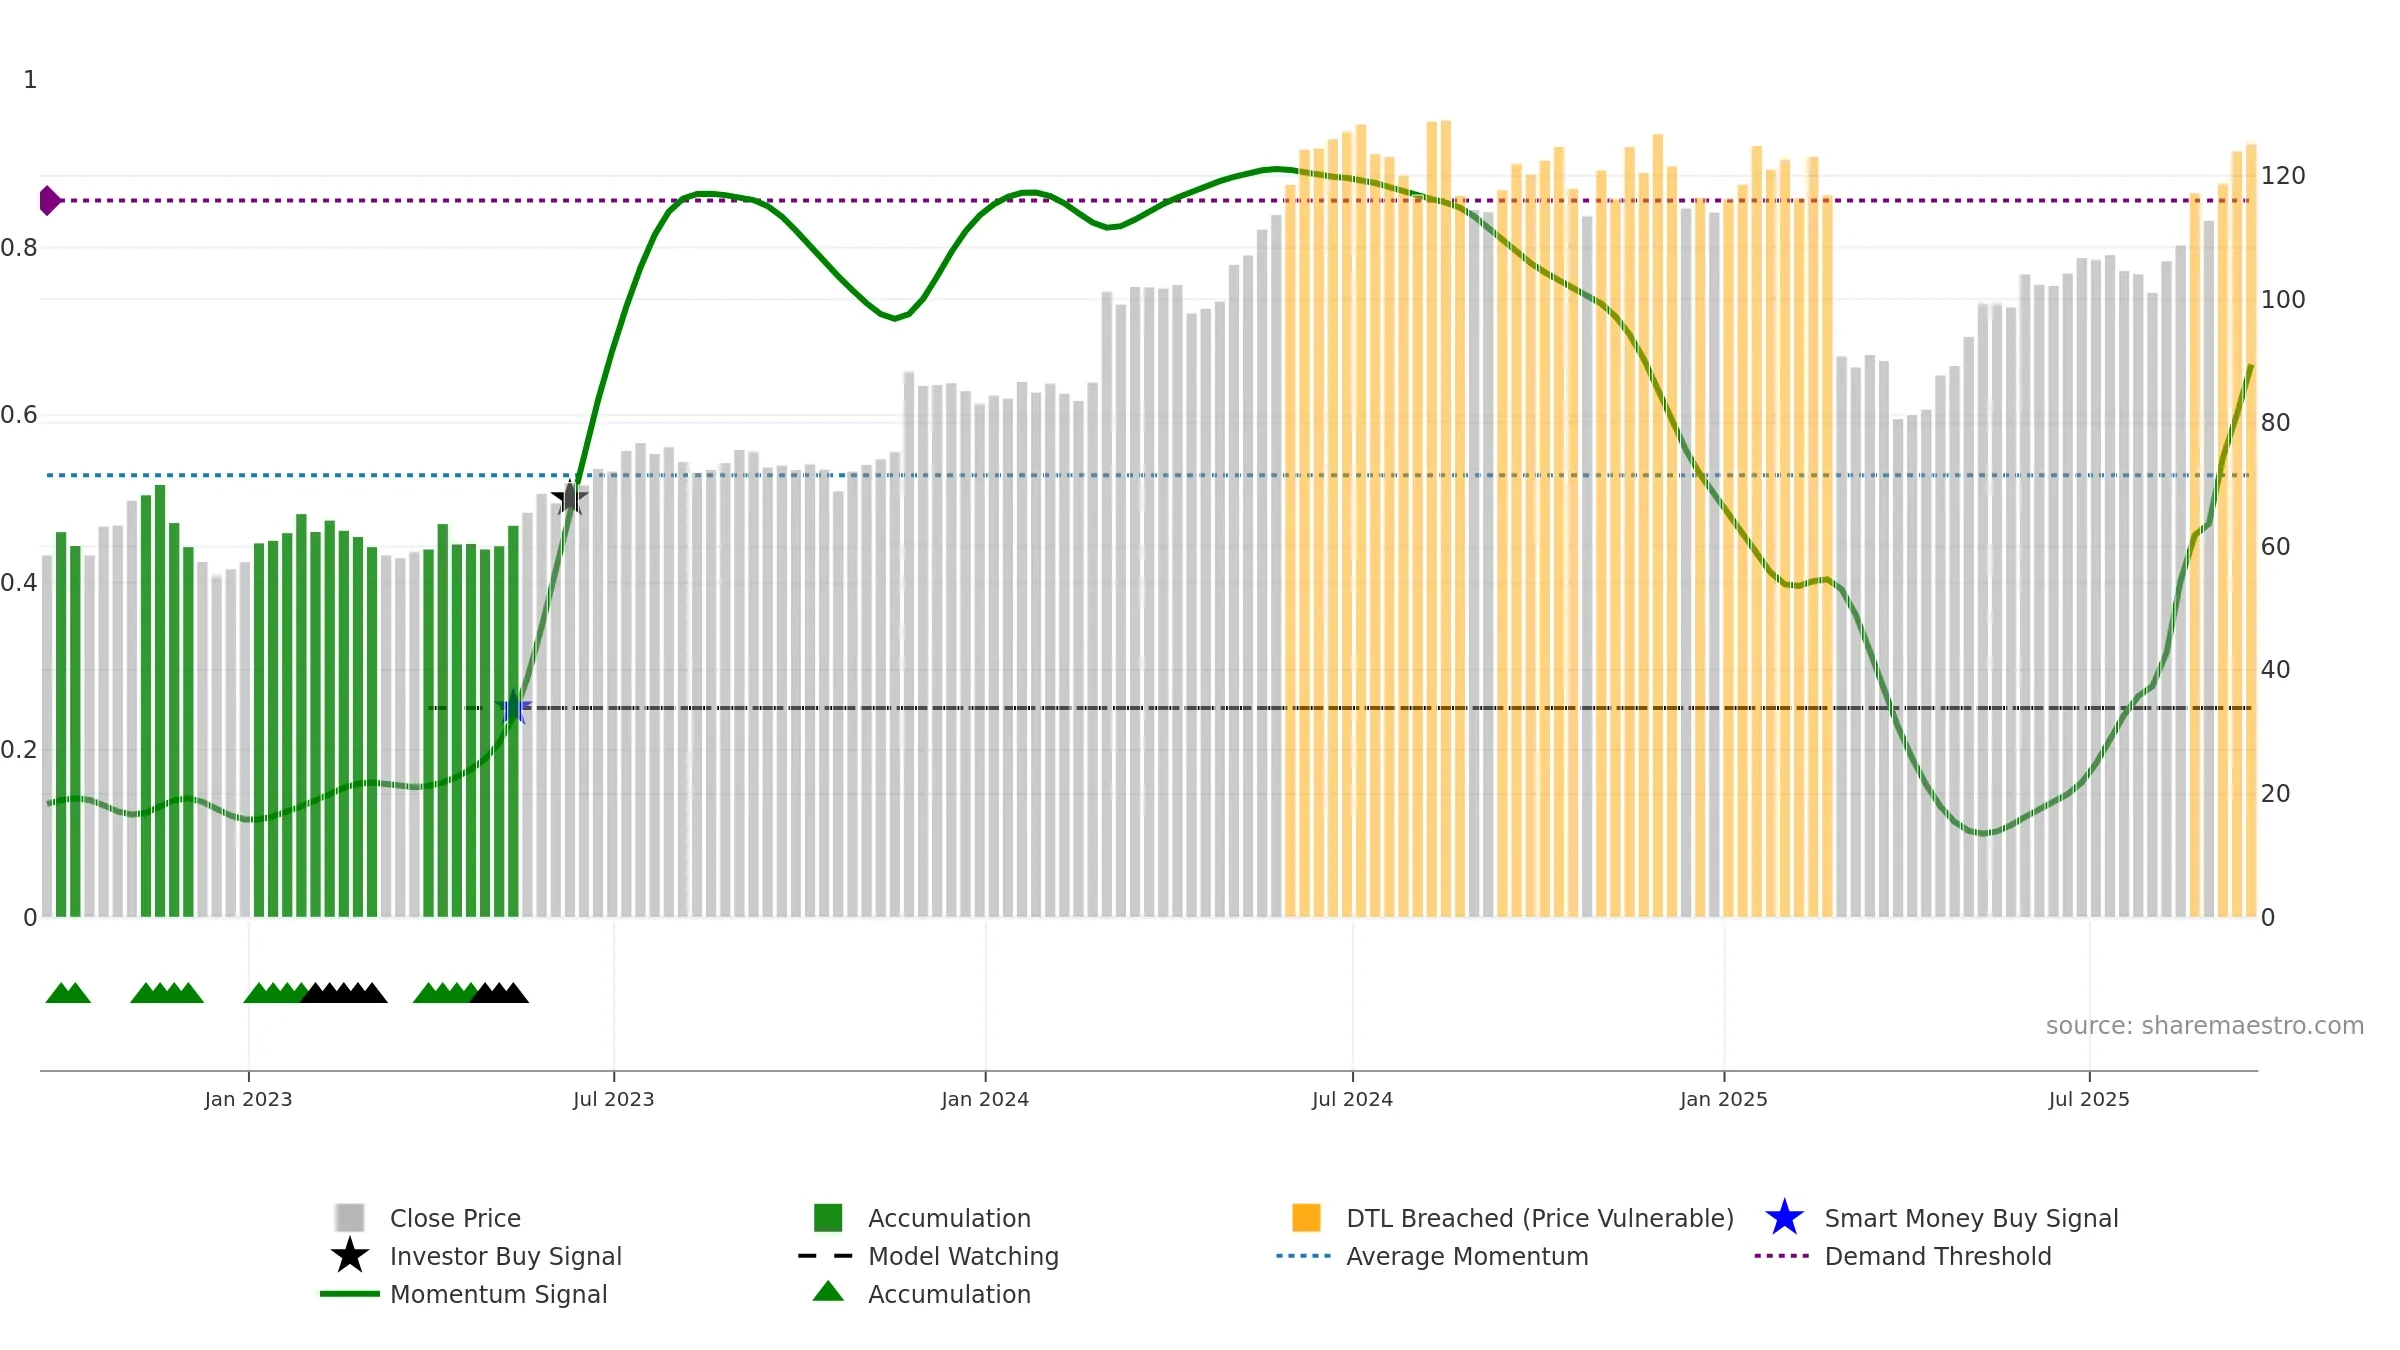
Task: Click the green triangle Accumulation legend icon
Action: (828, 1291)
